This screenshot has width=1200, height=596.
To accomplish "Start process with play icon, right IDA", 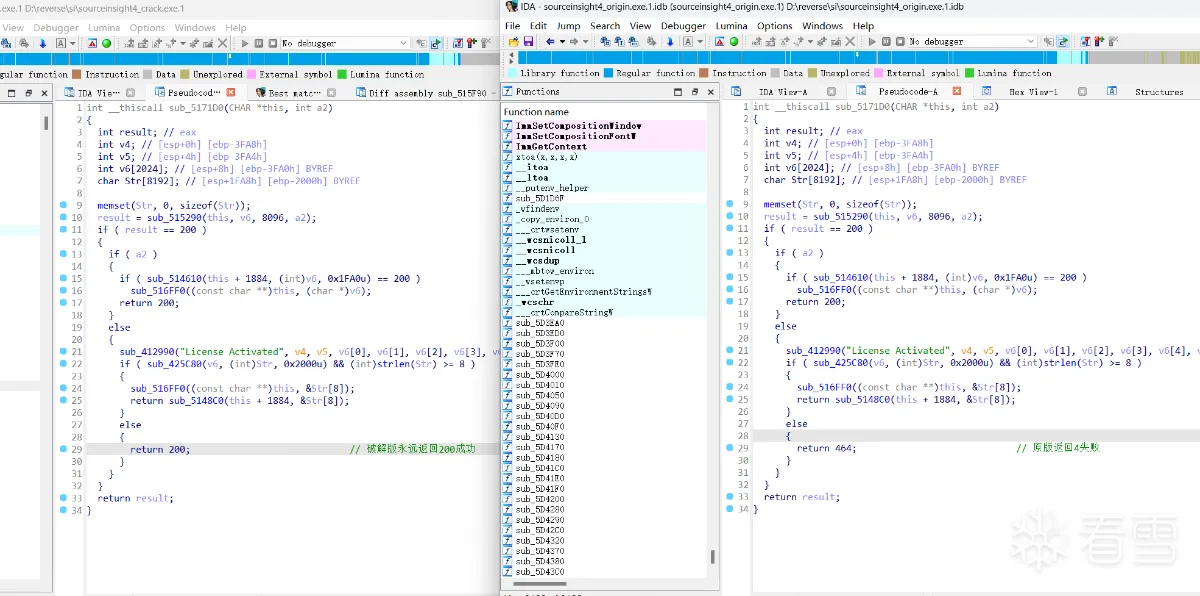I will [872, 42].
